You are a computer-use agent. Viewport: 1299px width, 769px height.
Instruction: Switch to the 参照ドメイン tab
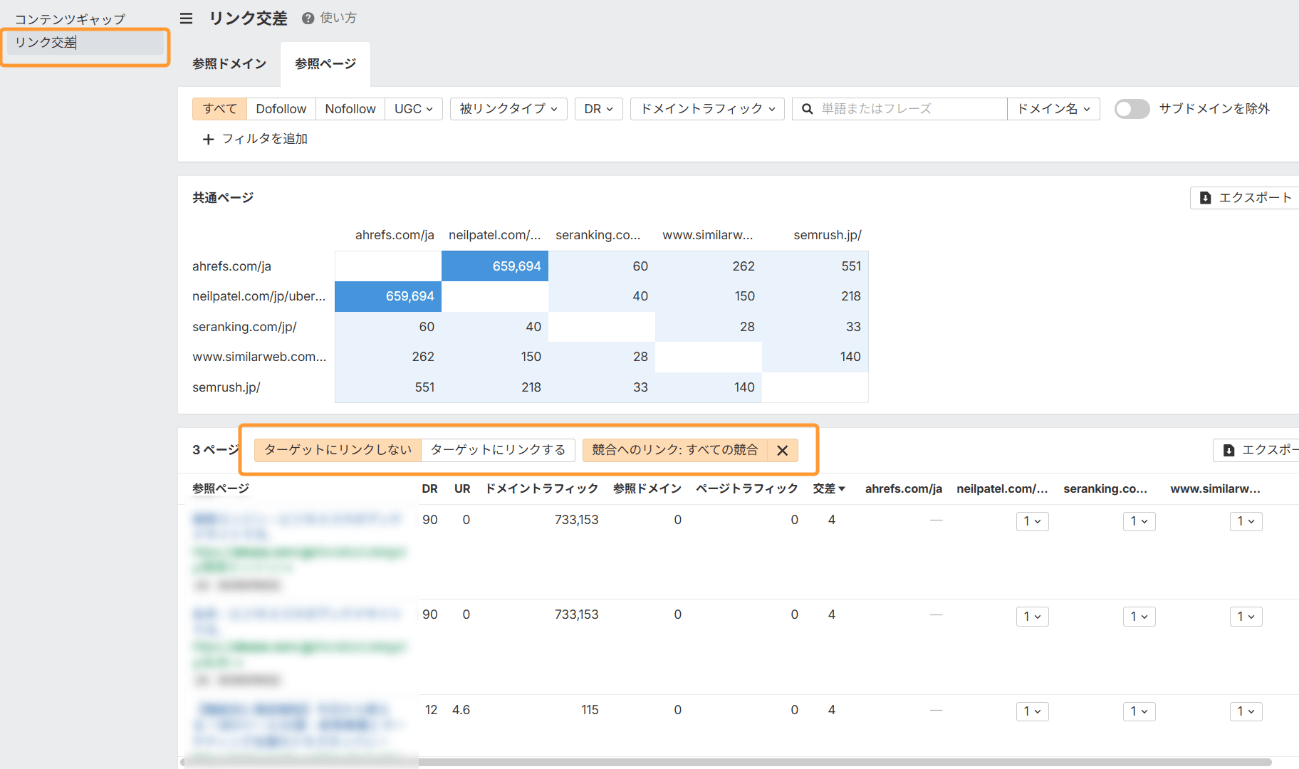point(229,64)
